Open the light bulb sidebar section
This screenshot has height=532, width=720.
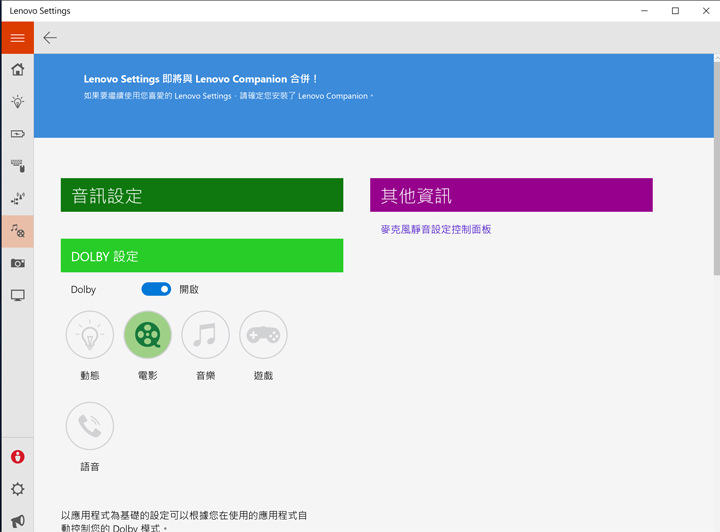17,102
